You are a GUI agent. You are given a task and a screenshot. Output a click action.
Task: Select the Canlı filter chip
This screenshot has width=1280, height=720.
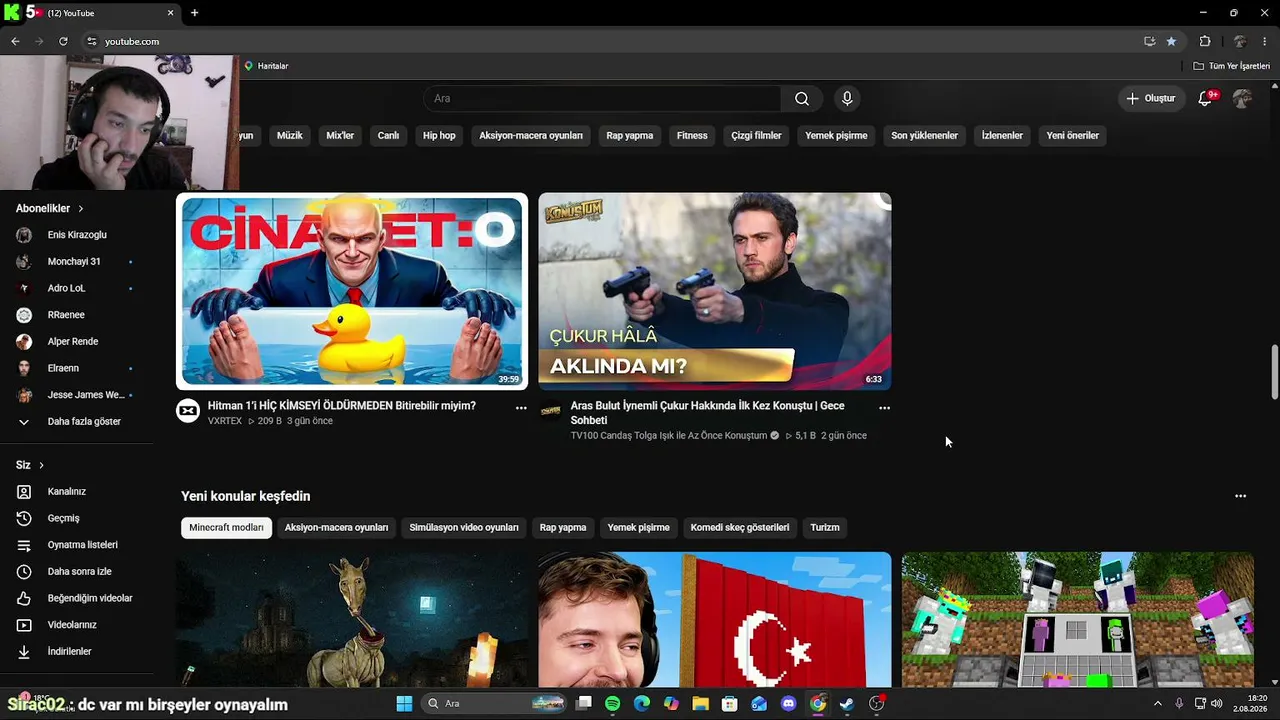388,135
